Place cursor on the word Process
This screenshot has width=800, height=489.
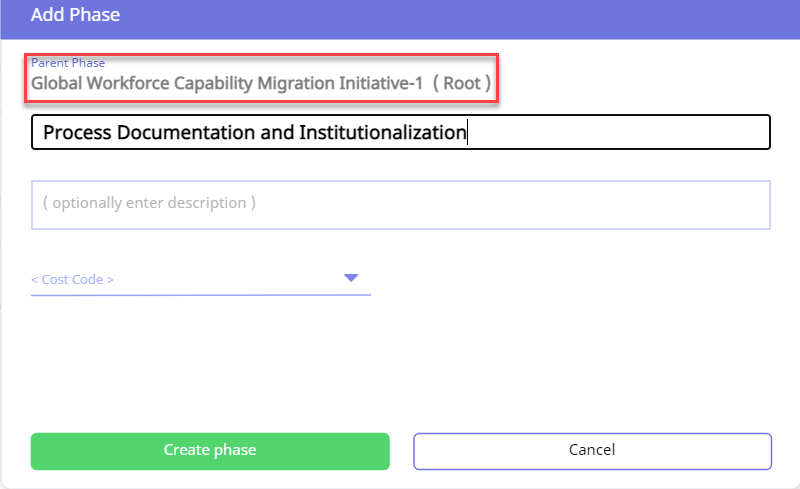tap(77, 133)
